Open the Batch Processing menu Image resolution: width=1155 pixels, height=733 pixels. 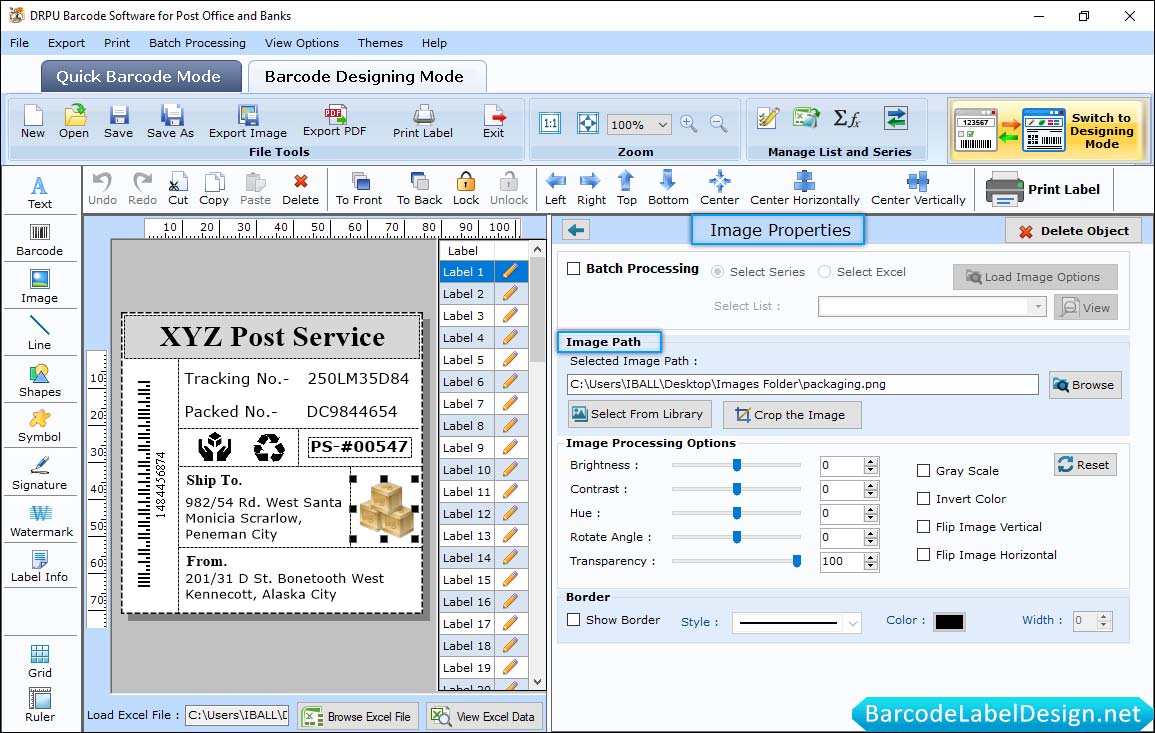[x=197, y=43]
